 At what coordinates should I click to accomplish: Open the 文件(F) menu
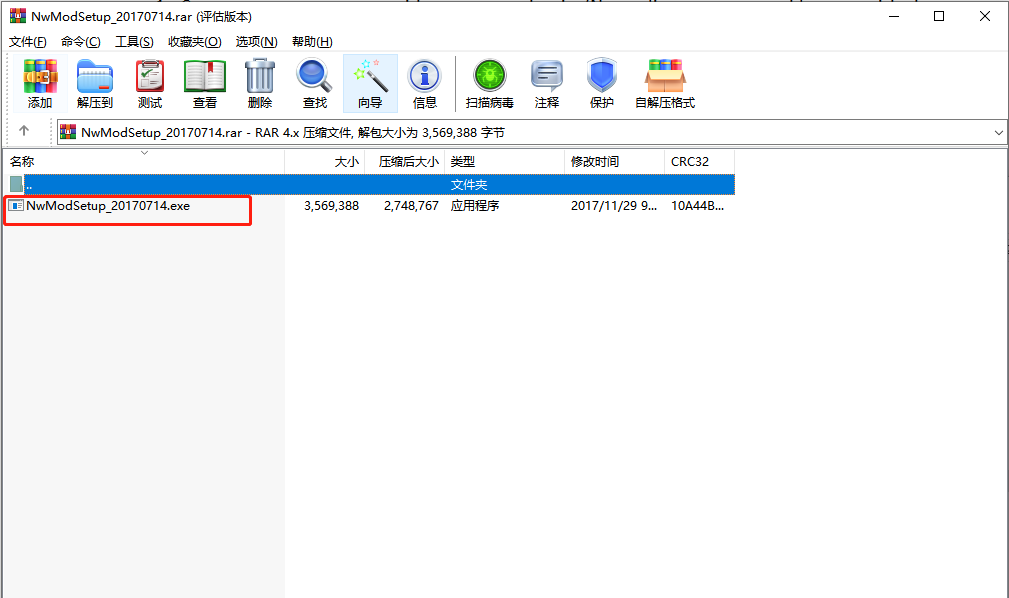pos(28,42)
